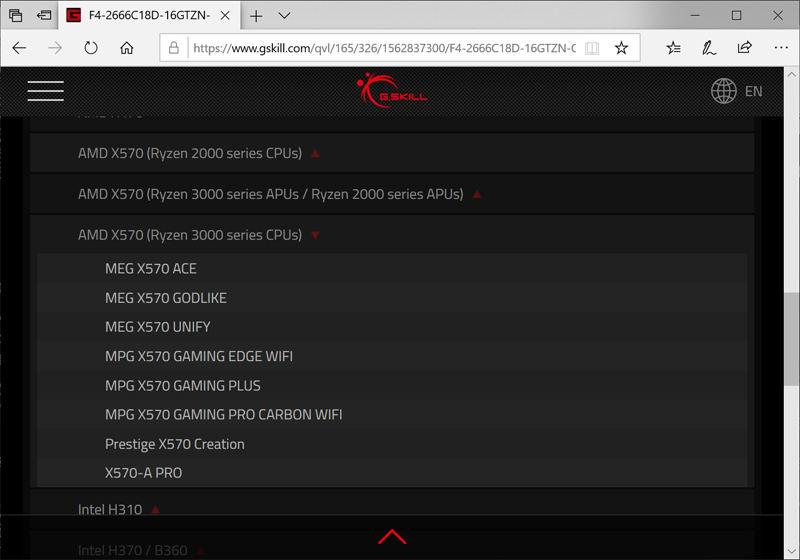Maximize the browser window
Image resolution: width=800 pixels, height=560 pixels.
click(x=736, y=16)
